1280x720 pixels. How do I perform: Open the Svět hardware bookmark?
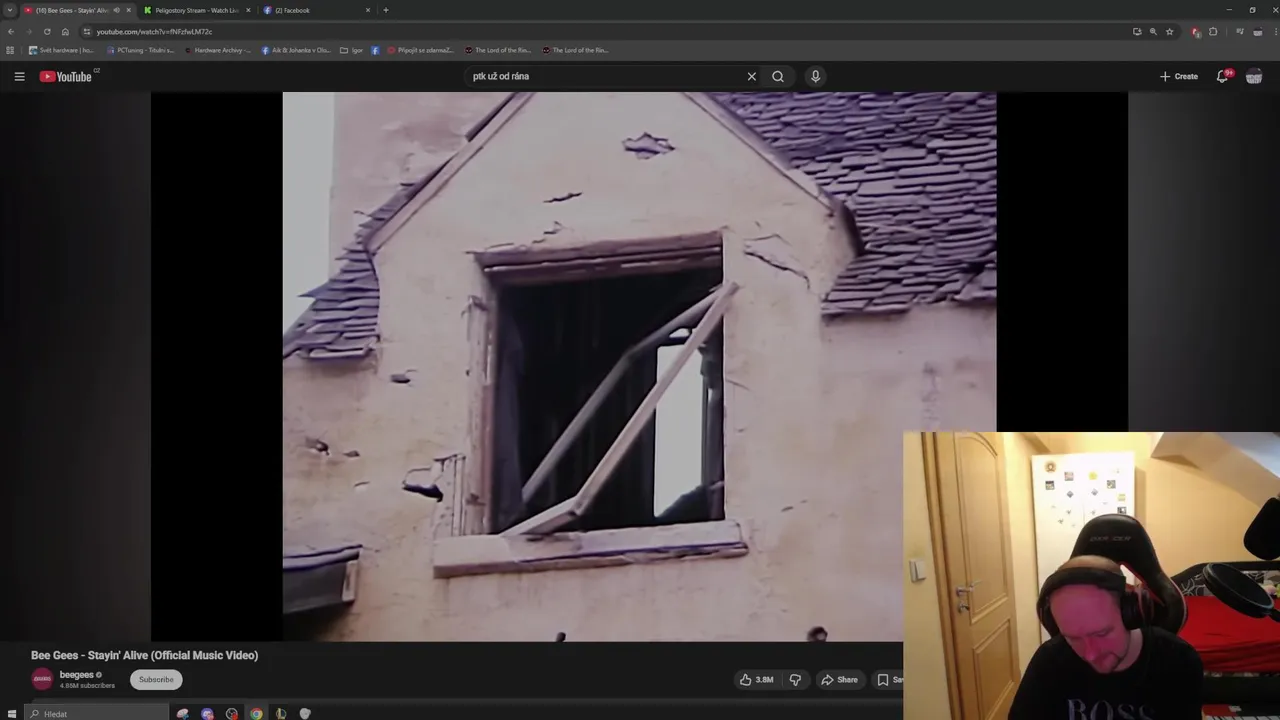60,50
